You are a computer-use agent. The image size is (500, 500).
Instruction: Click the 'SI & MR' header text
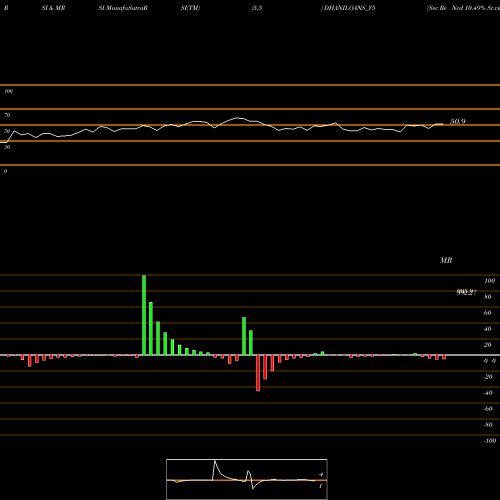click(x=53, y=8)
